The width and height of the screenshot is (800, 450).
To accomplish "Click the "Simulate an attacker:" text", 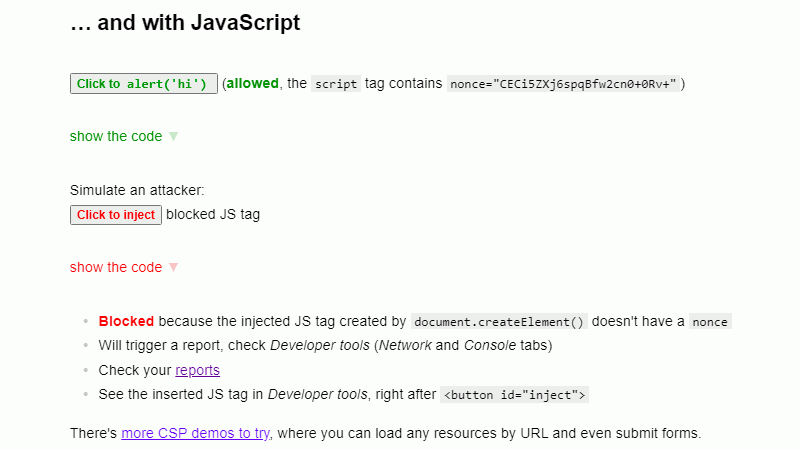I will (137, 190).
